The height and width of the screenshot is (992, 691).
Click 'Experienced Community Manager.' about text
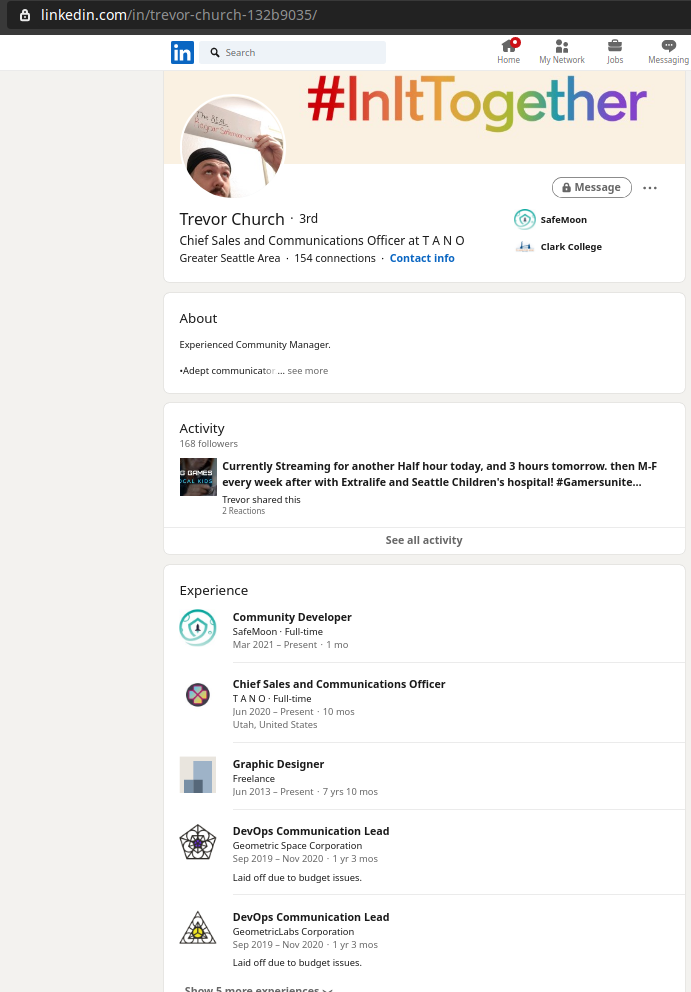[254, 345]
